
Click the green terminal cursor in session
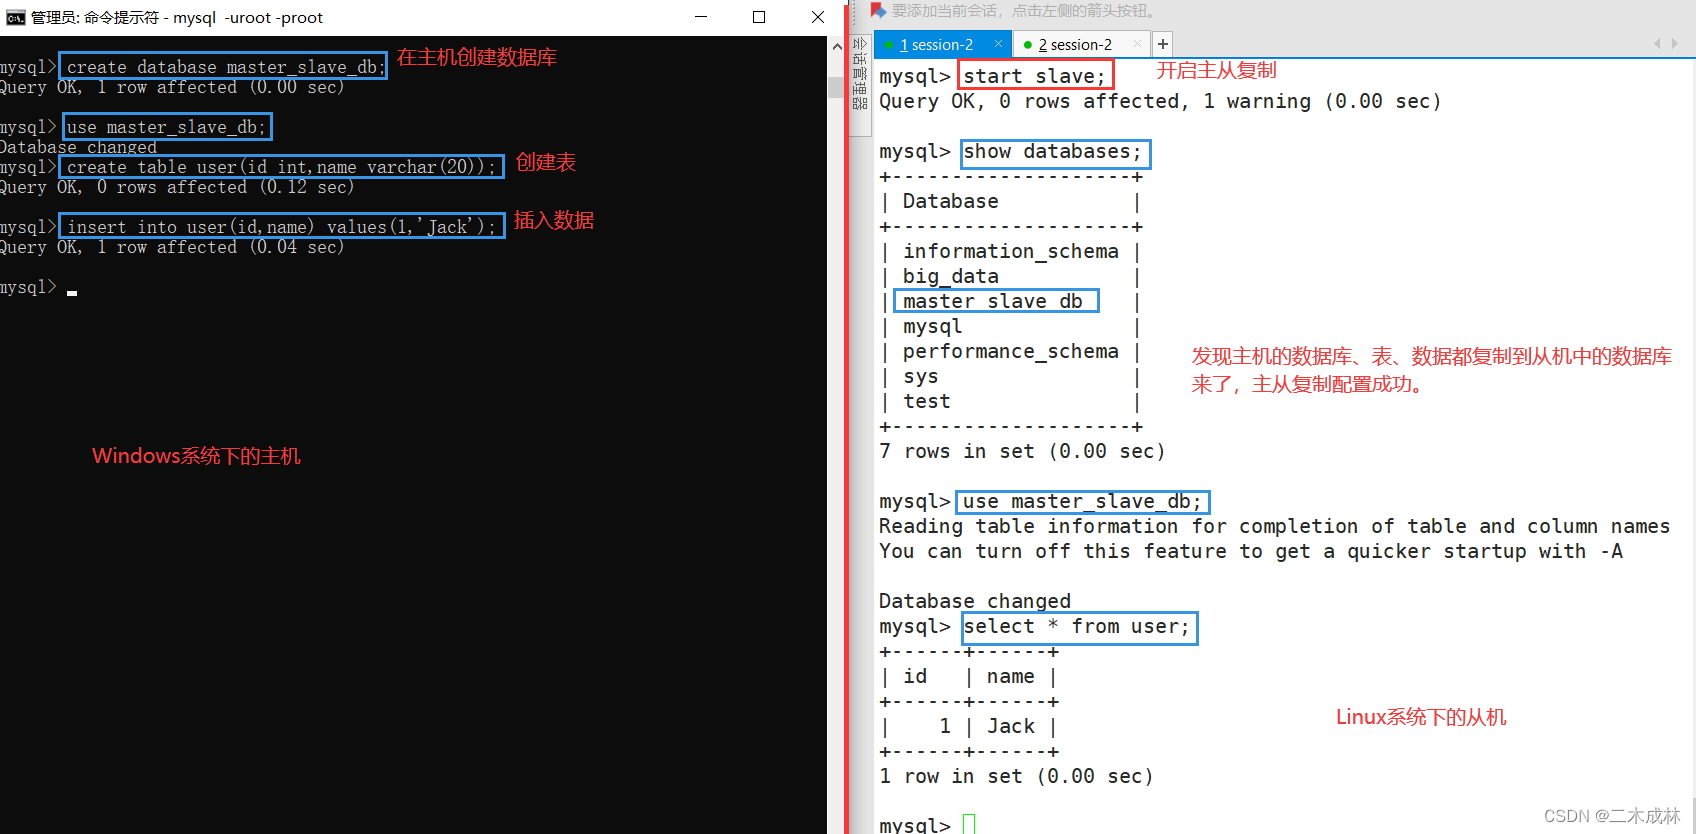click(x=969, y=824)
